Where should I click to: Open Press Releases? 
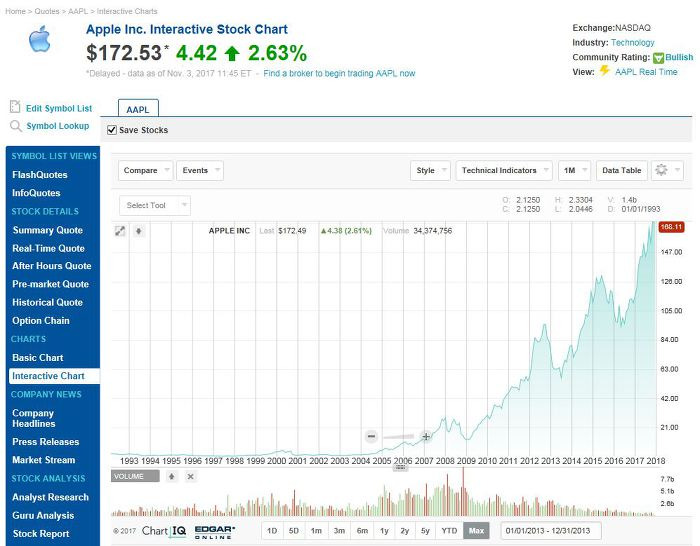[x=46, y=442]
